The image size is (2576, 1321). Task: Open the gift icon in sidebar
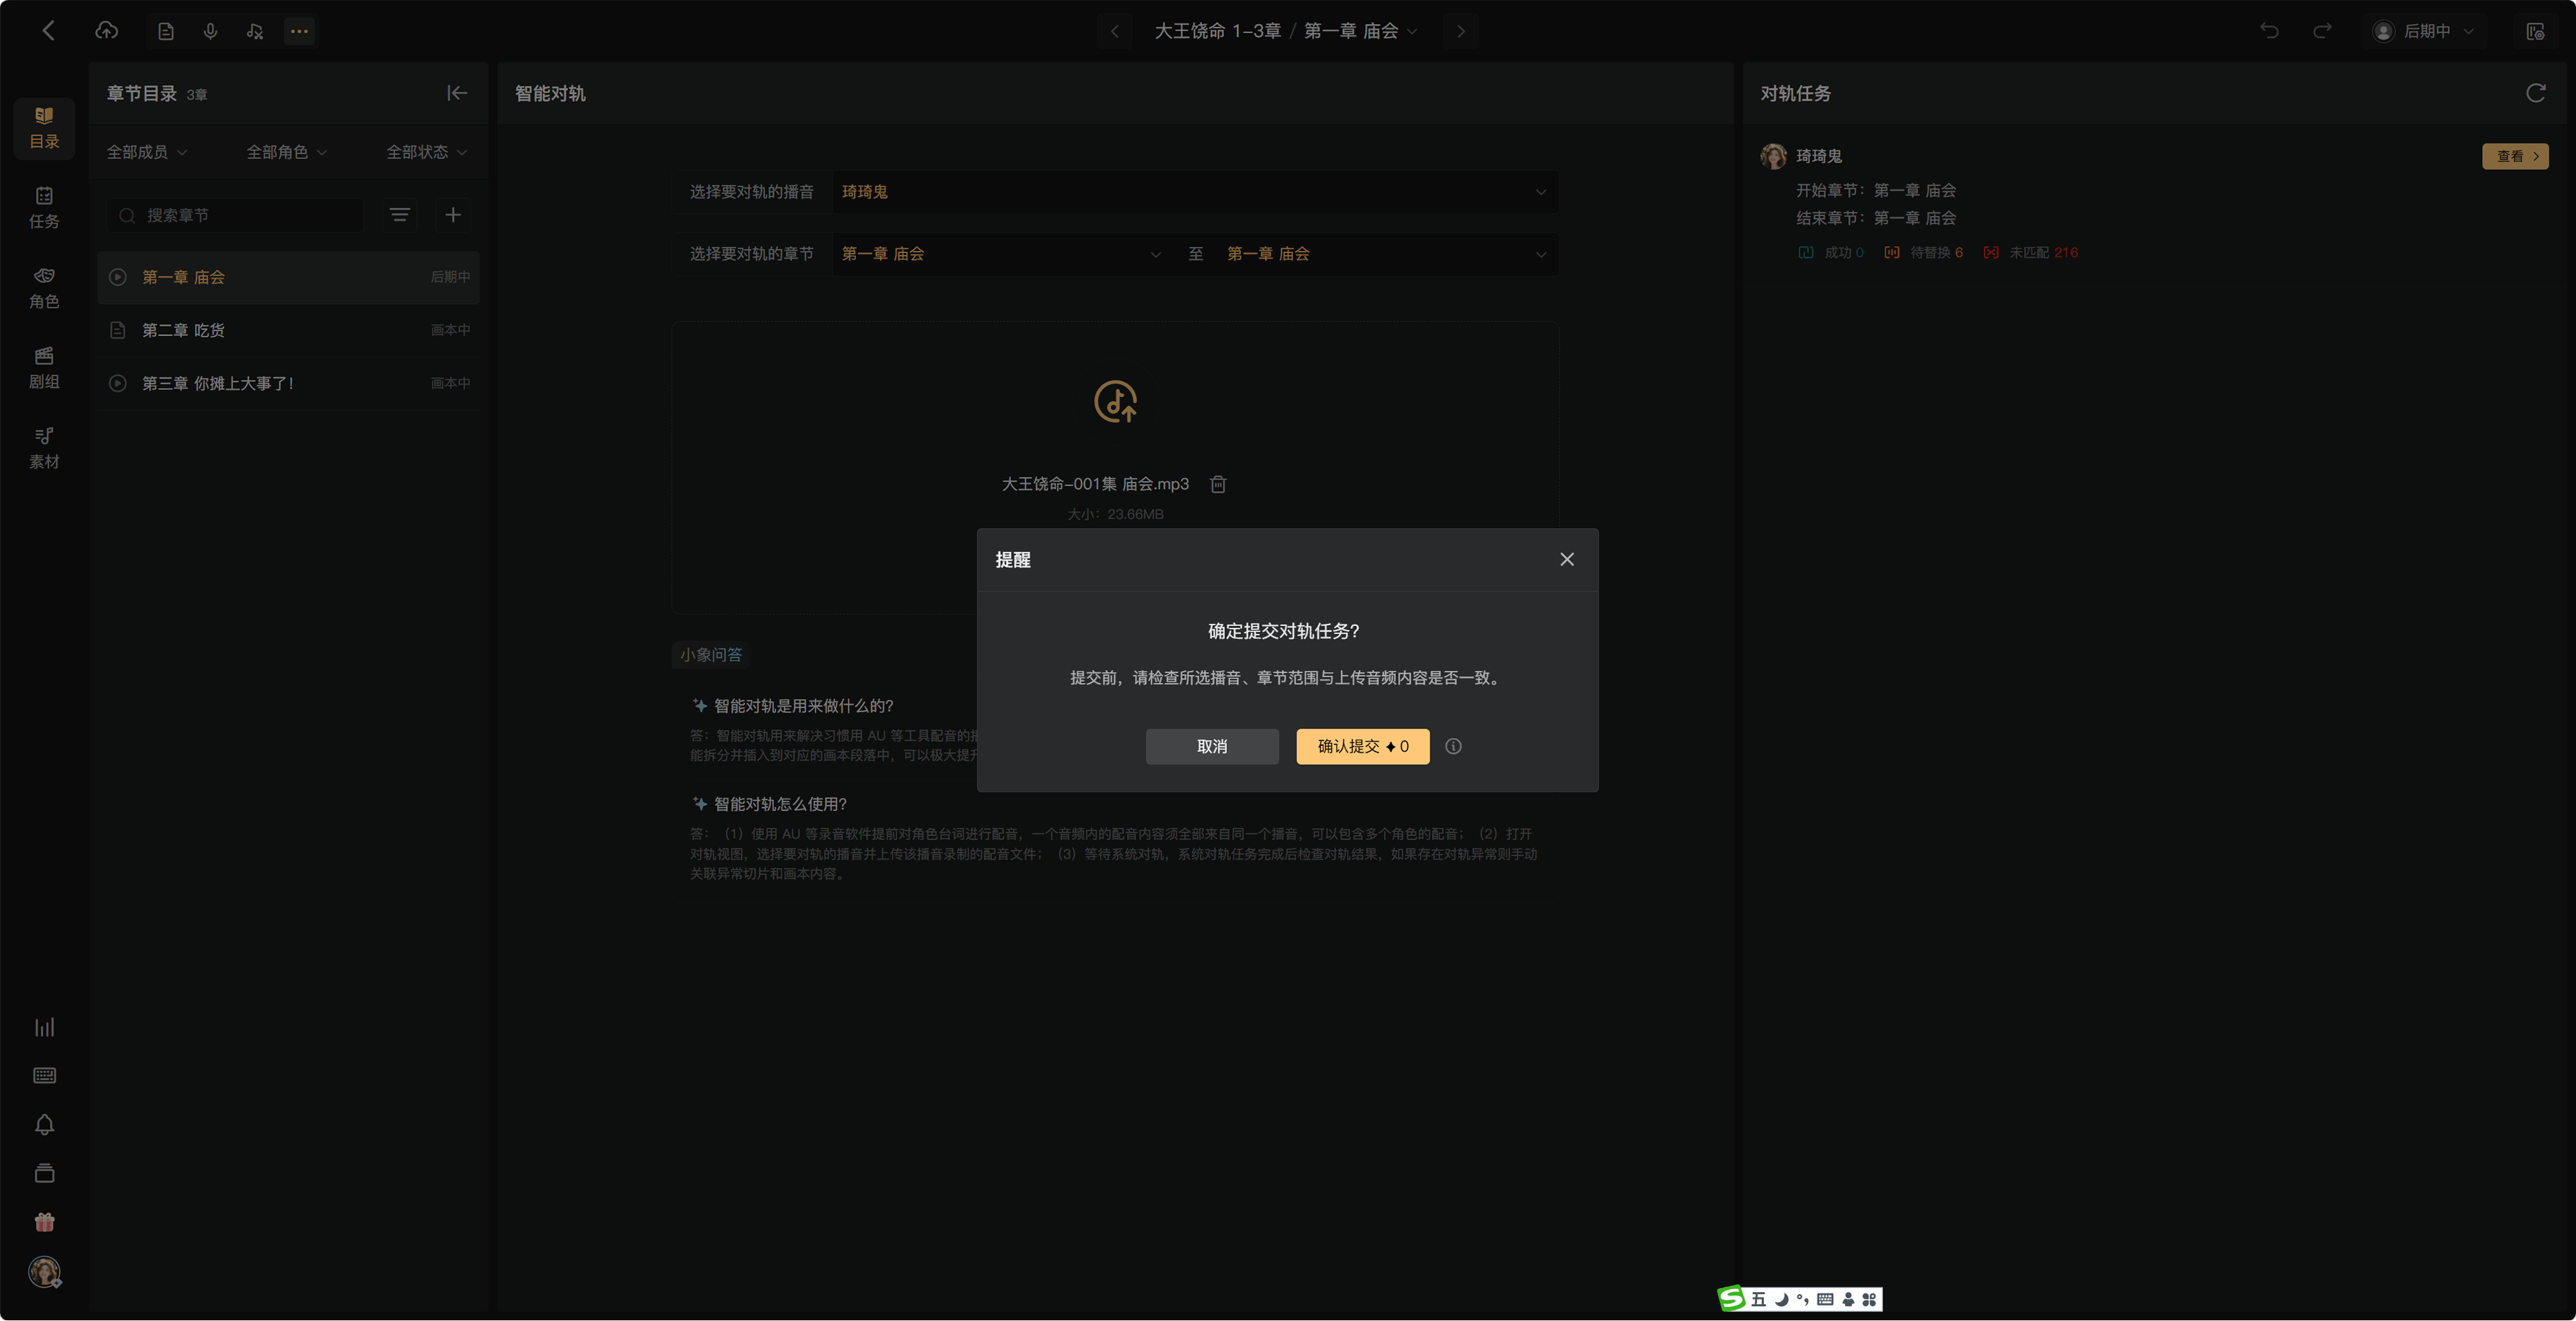click(44, 1222)
